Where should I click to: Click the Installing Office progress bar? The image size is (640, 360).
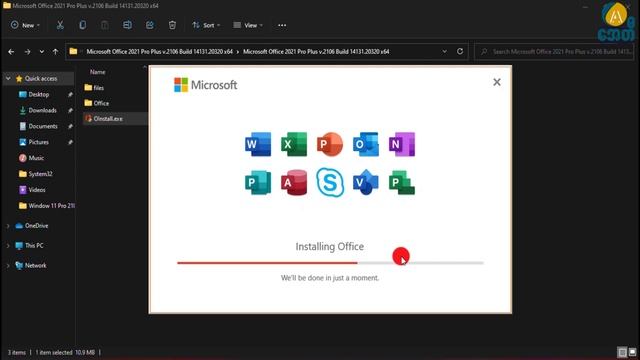(x=330, y=263)
